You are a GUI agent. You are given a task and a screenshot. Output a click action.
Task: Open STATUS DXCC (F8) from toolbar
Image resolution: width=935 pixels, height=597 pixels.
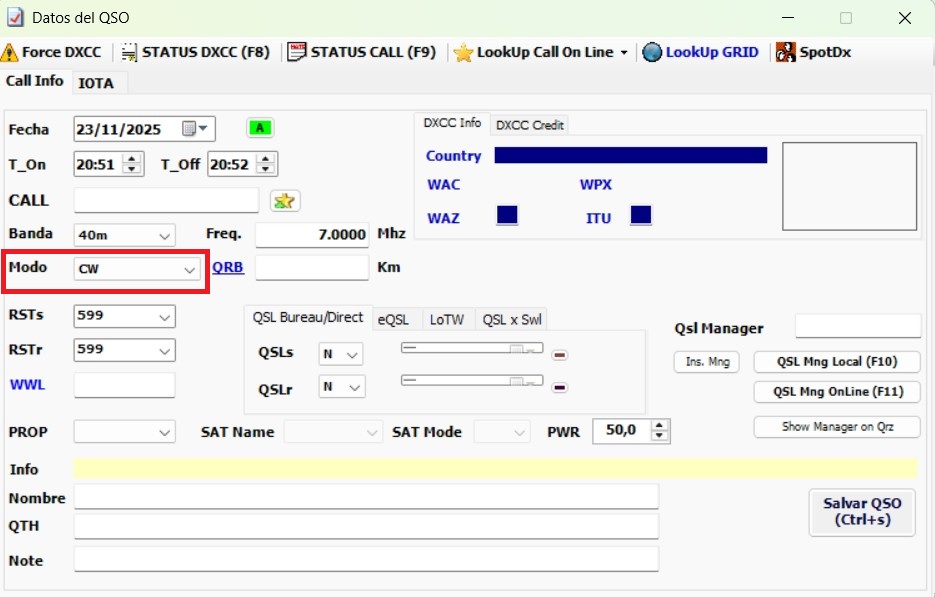[197, 52]
